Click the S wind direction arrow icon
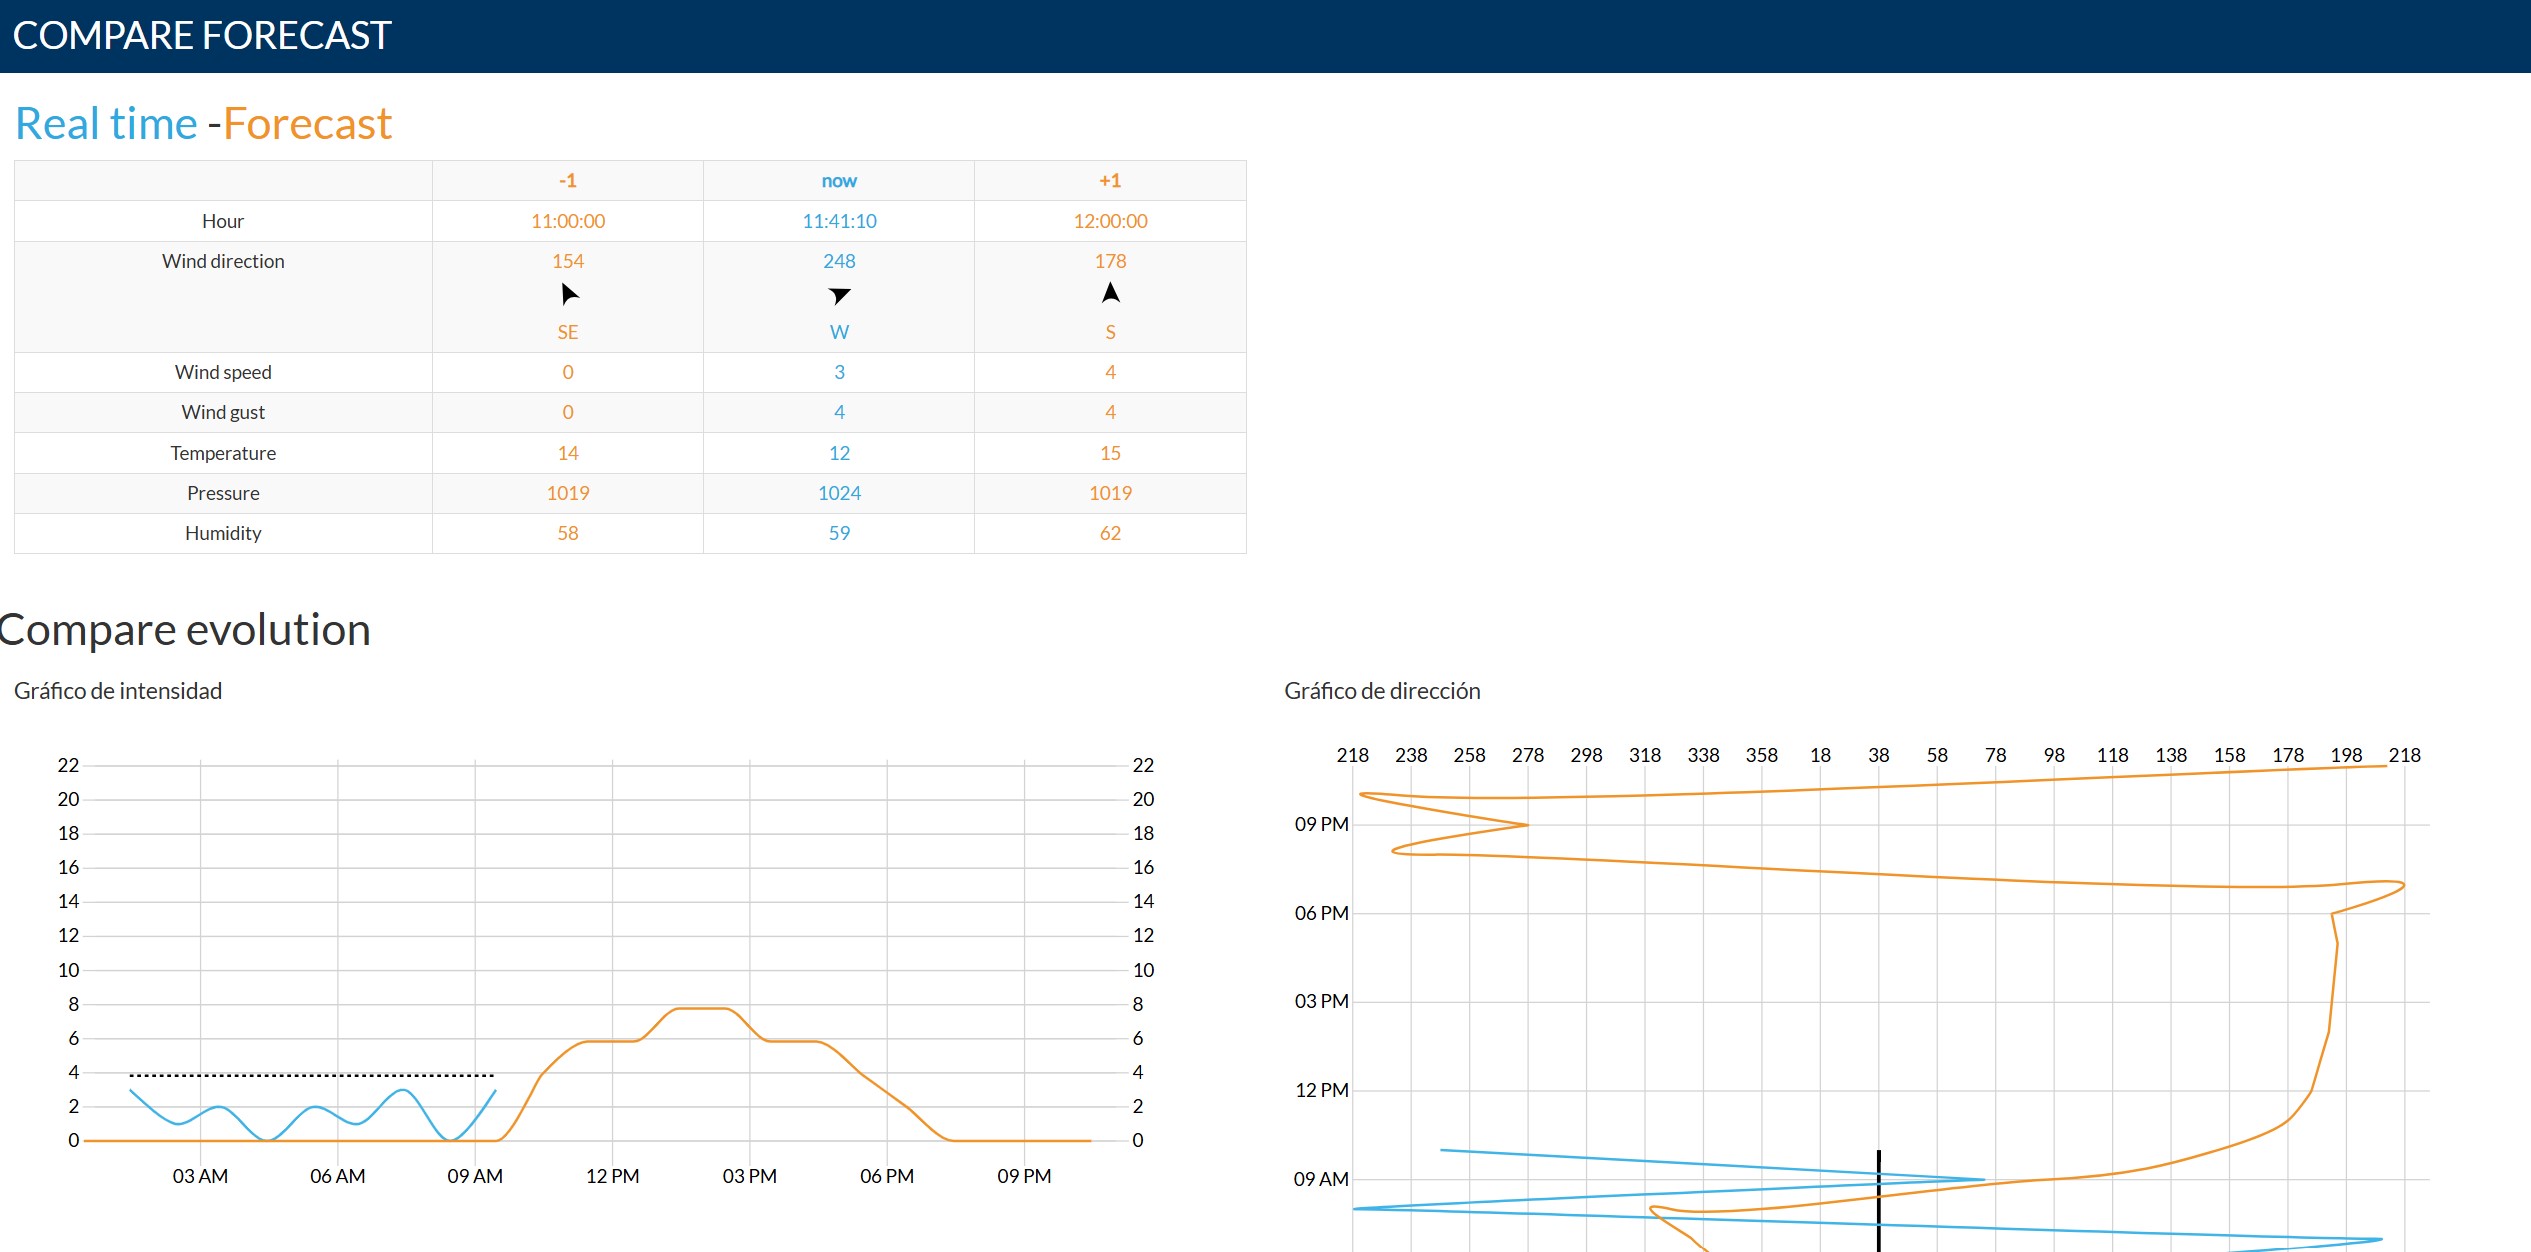This screenshot has width=2531, height=1252. pyautogui.click(x=1110, y=293)
